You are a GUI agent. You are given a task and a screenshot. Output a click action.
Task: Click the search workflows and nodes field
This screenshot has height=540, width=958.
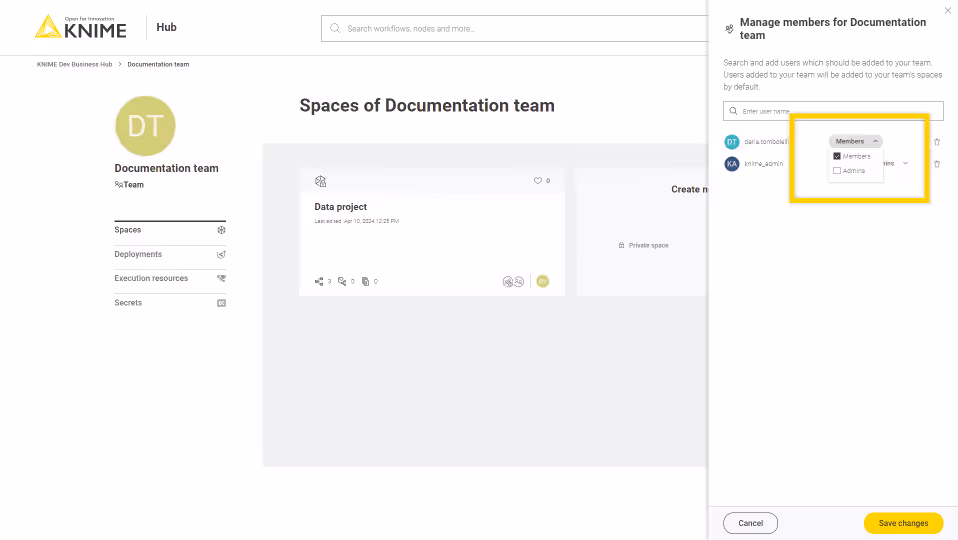[x=514, y=29]
